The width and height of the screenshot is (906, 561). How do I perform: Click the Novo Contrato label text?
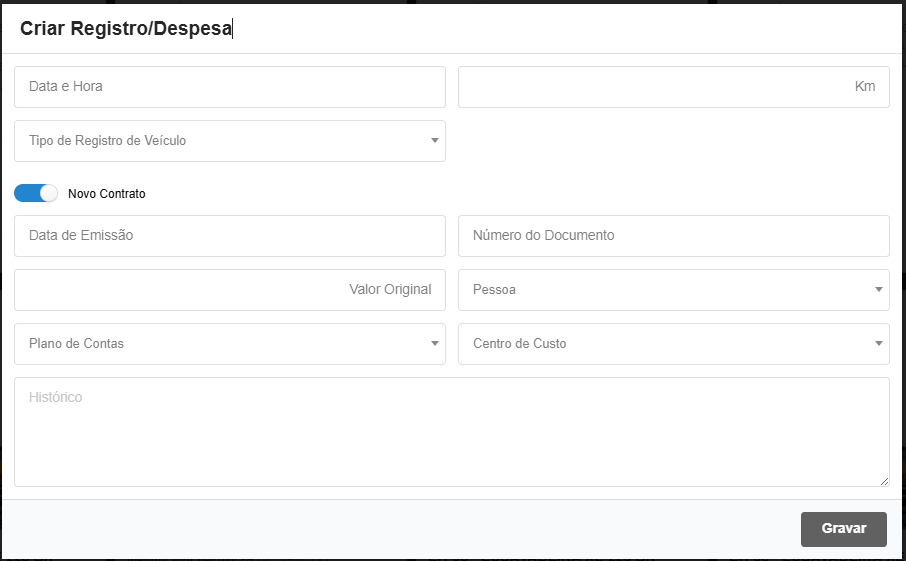pyautogui.click(x=107, y=194)
